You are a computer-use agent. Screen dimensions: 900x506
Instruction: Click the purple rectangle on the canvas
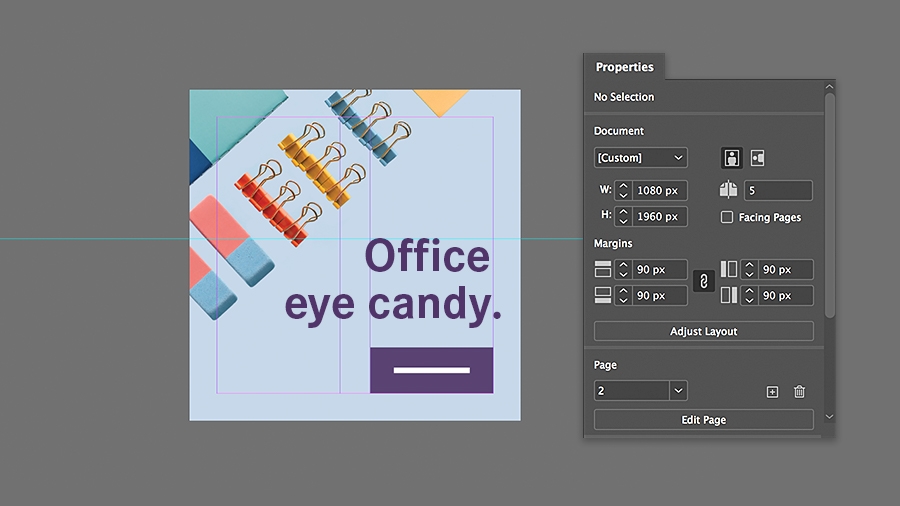(432, 370)
